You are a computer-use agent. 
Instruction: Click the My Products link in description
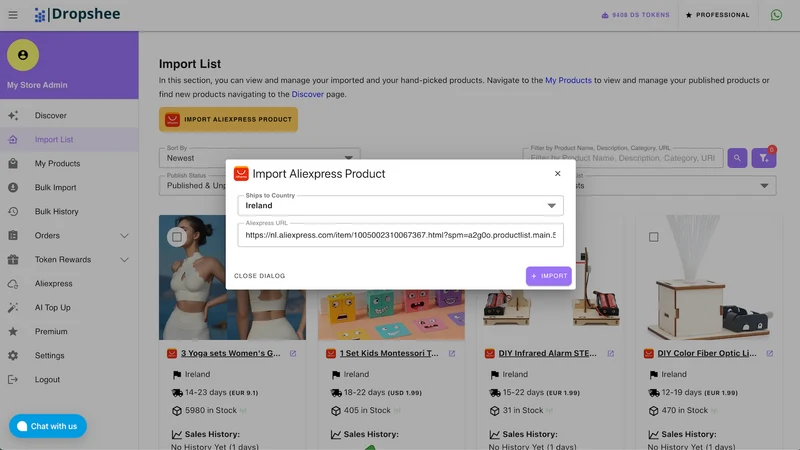pos(568,80)
